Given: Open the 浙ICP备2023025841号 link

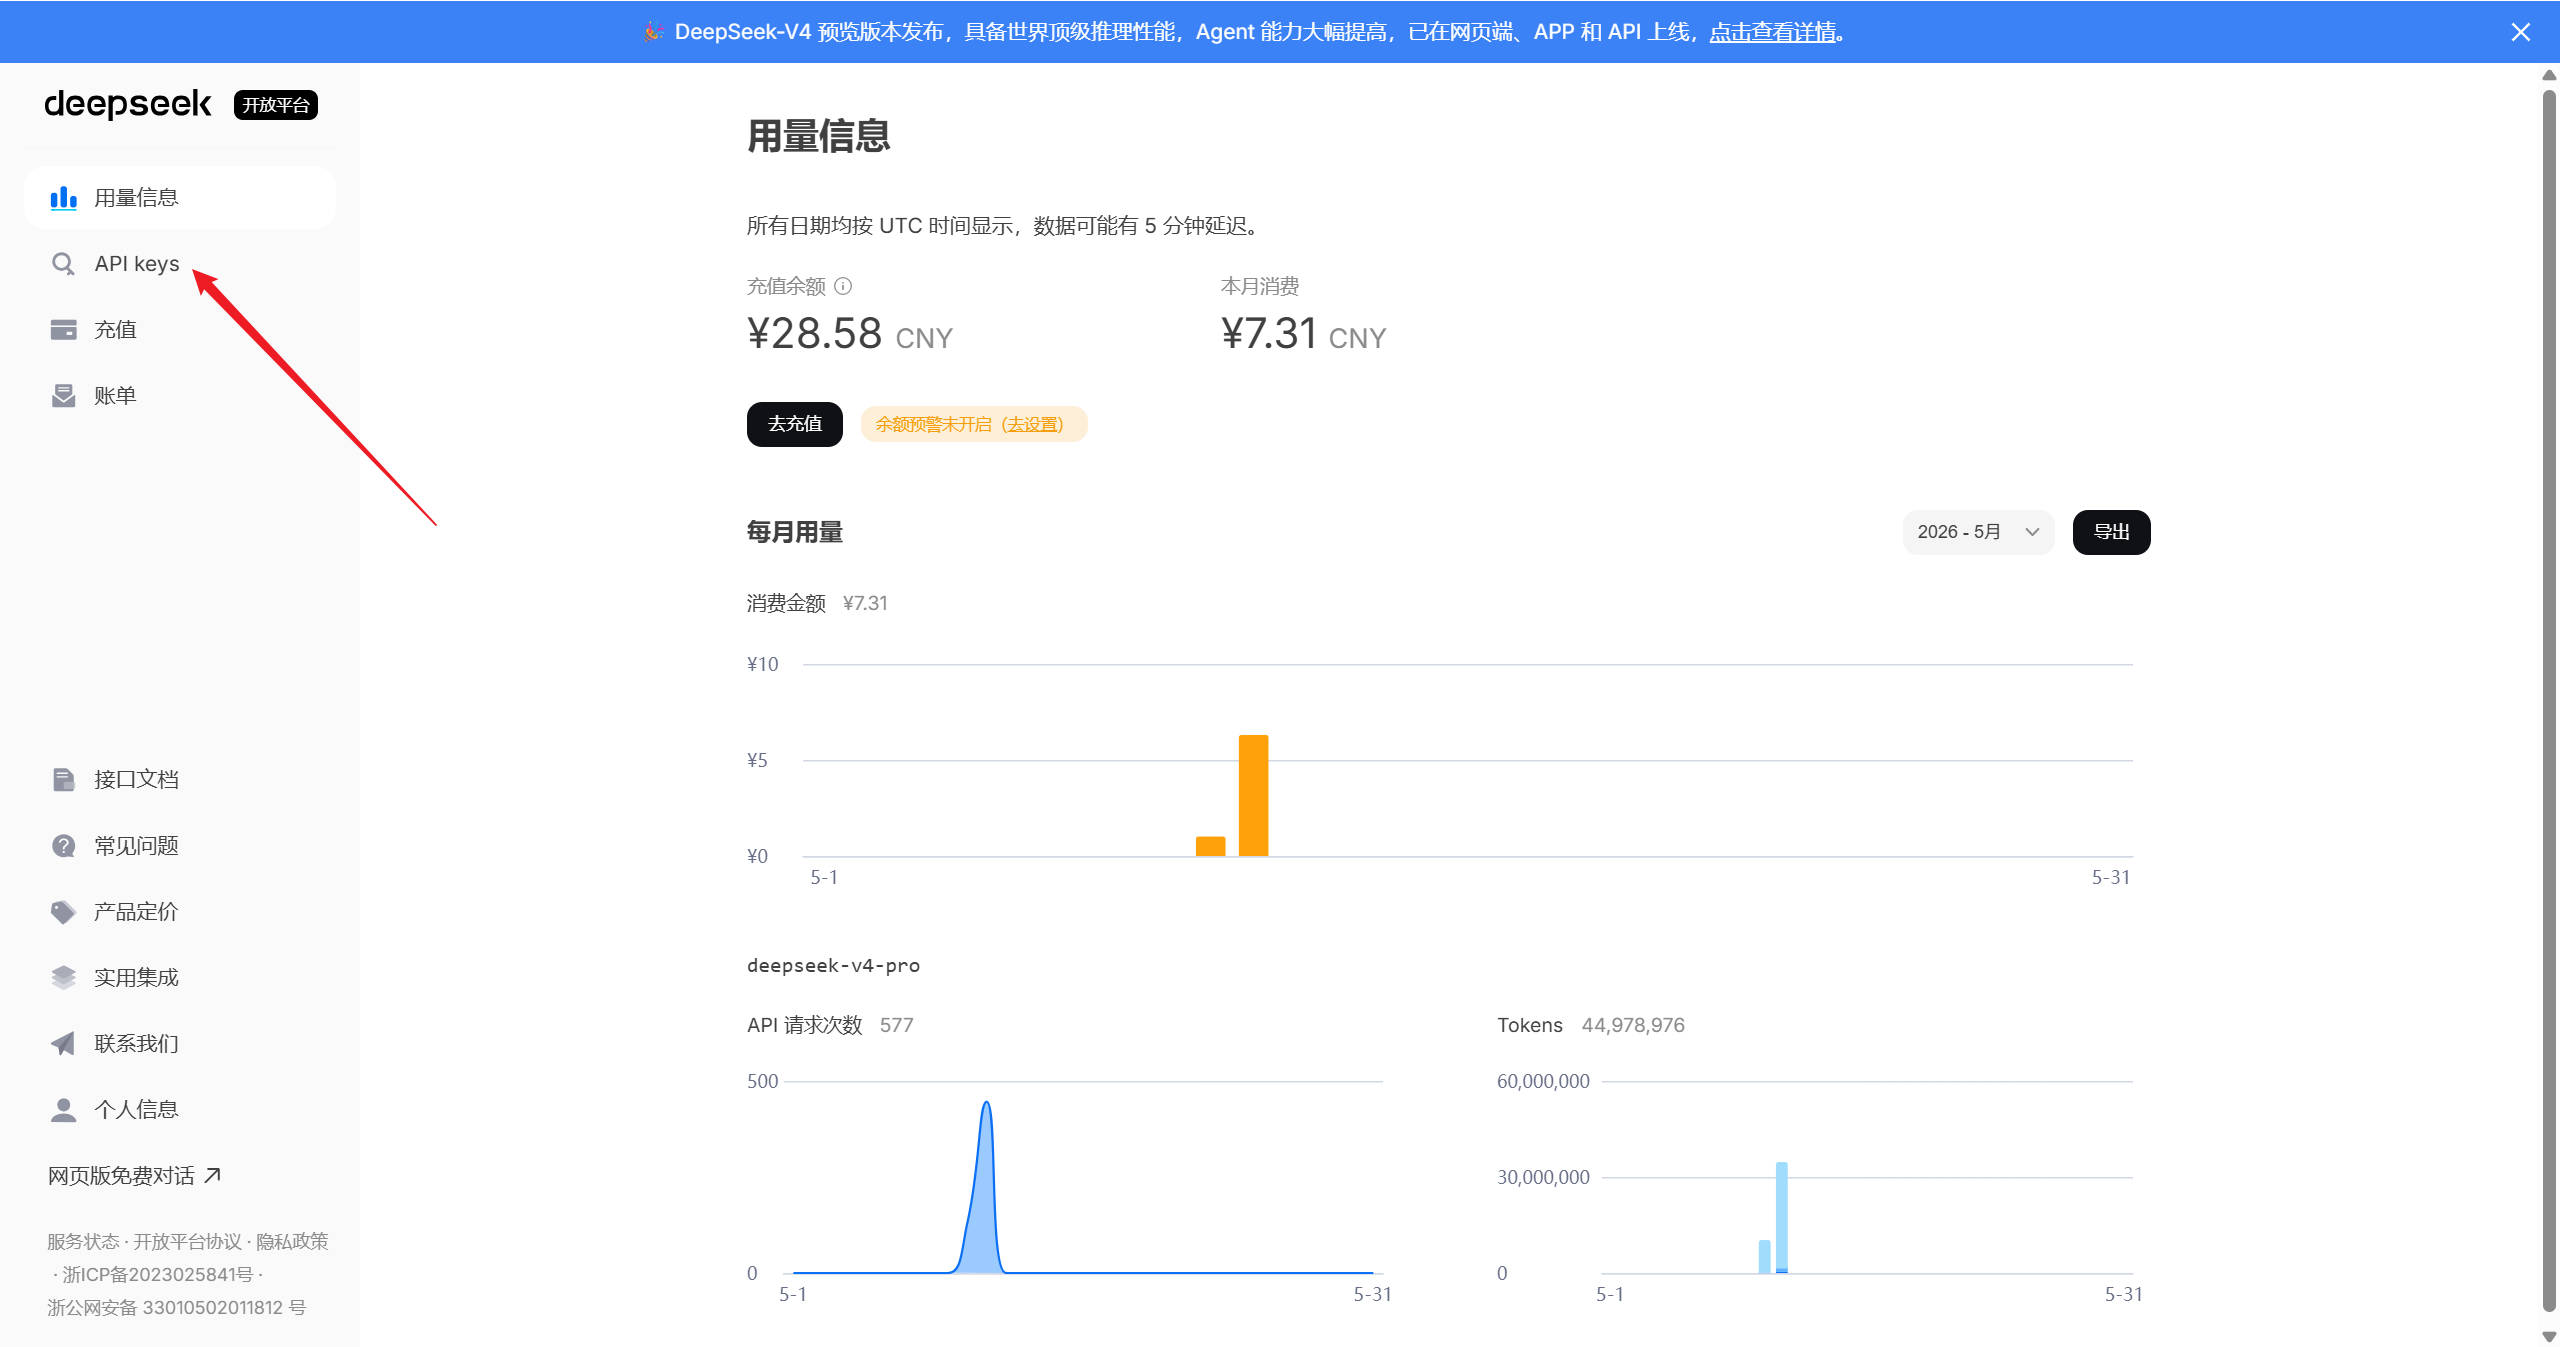Looking at the screenshot, I should tap(158, 1274).
